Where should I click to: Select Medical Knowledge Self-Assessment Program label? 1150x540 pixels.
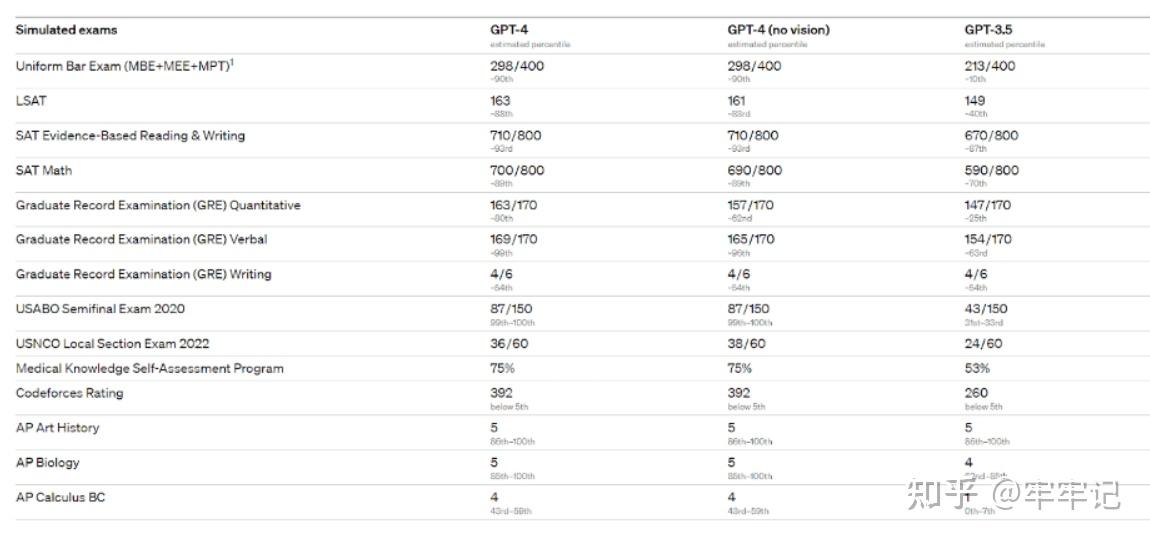tap(149, 368)
